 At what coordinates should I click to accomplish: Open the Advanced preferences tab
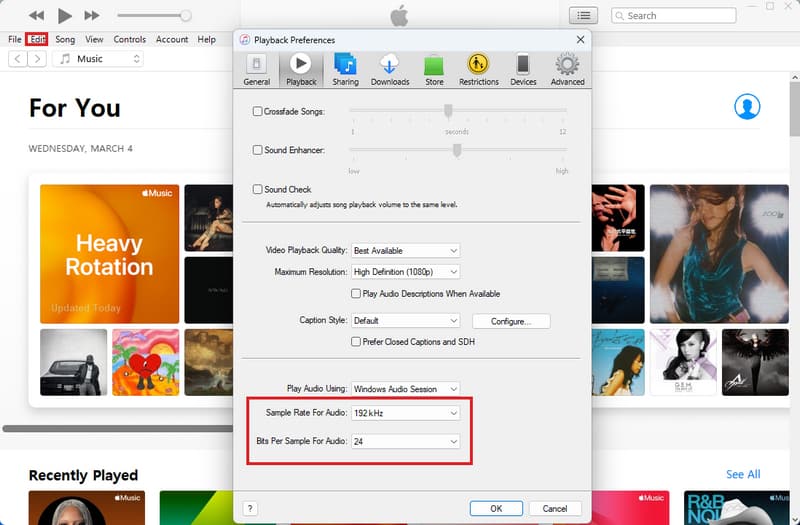[x=567, y=69]
